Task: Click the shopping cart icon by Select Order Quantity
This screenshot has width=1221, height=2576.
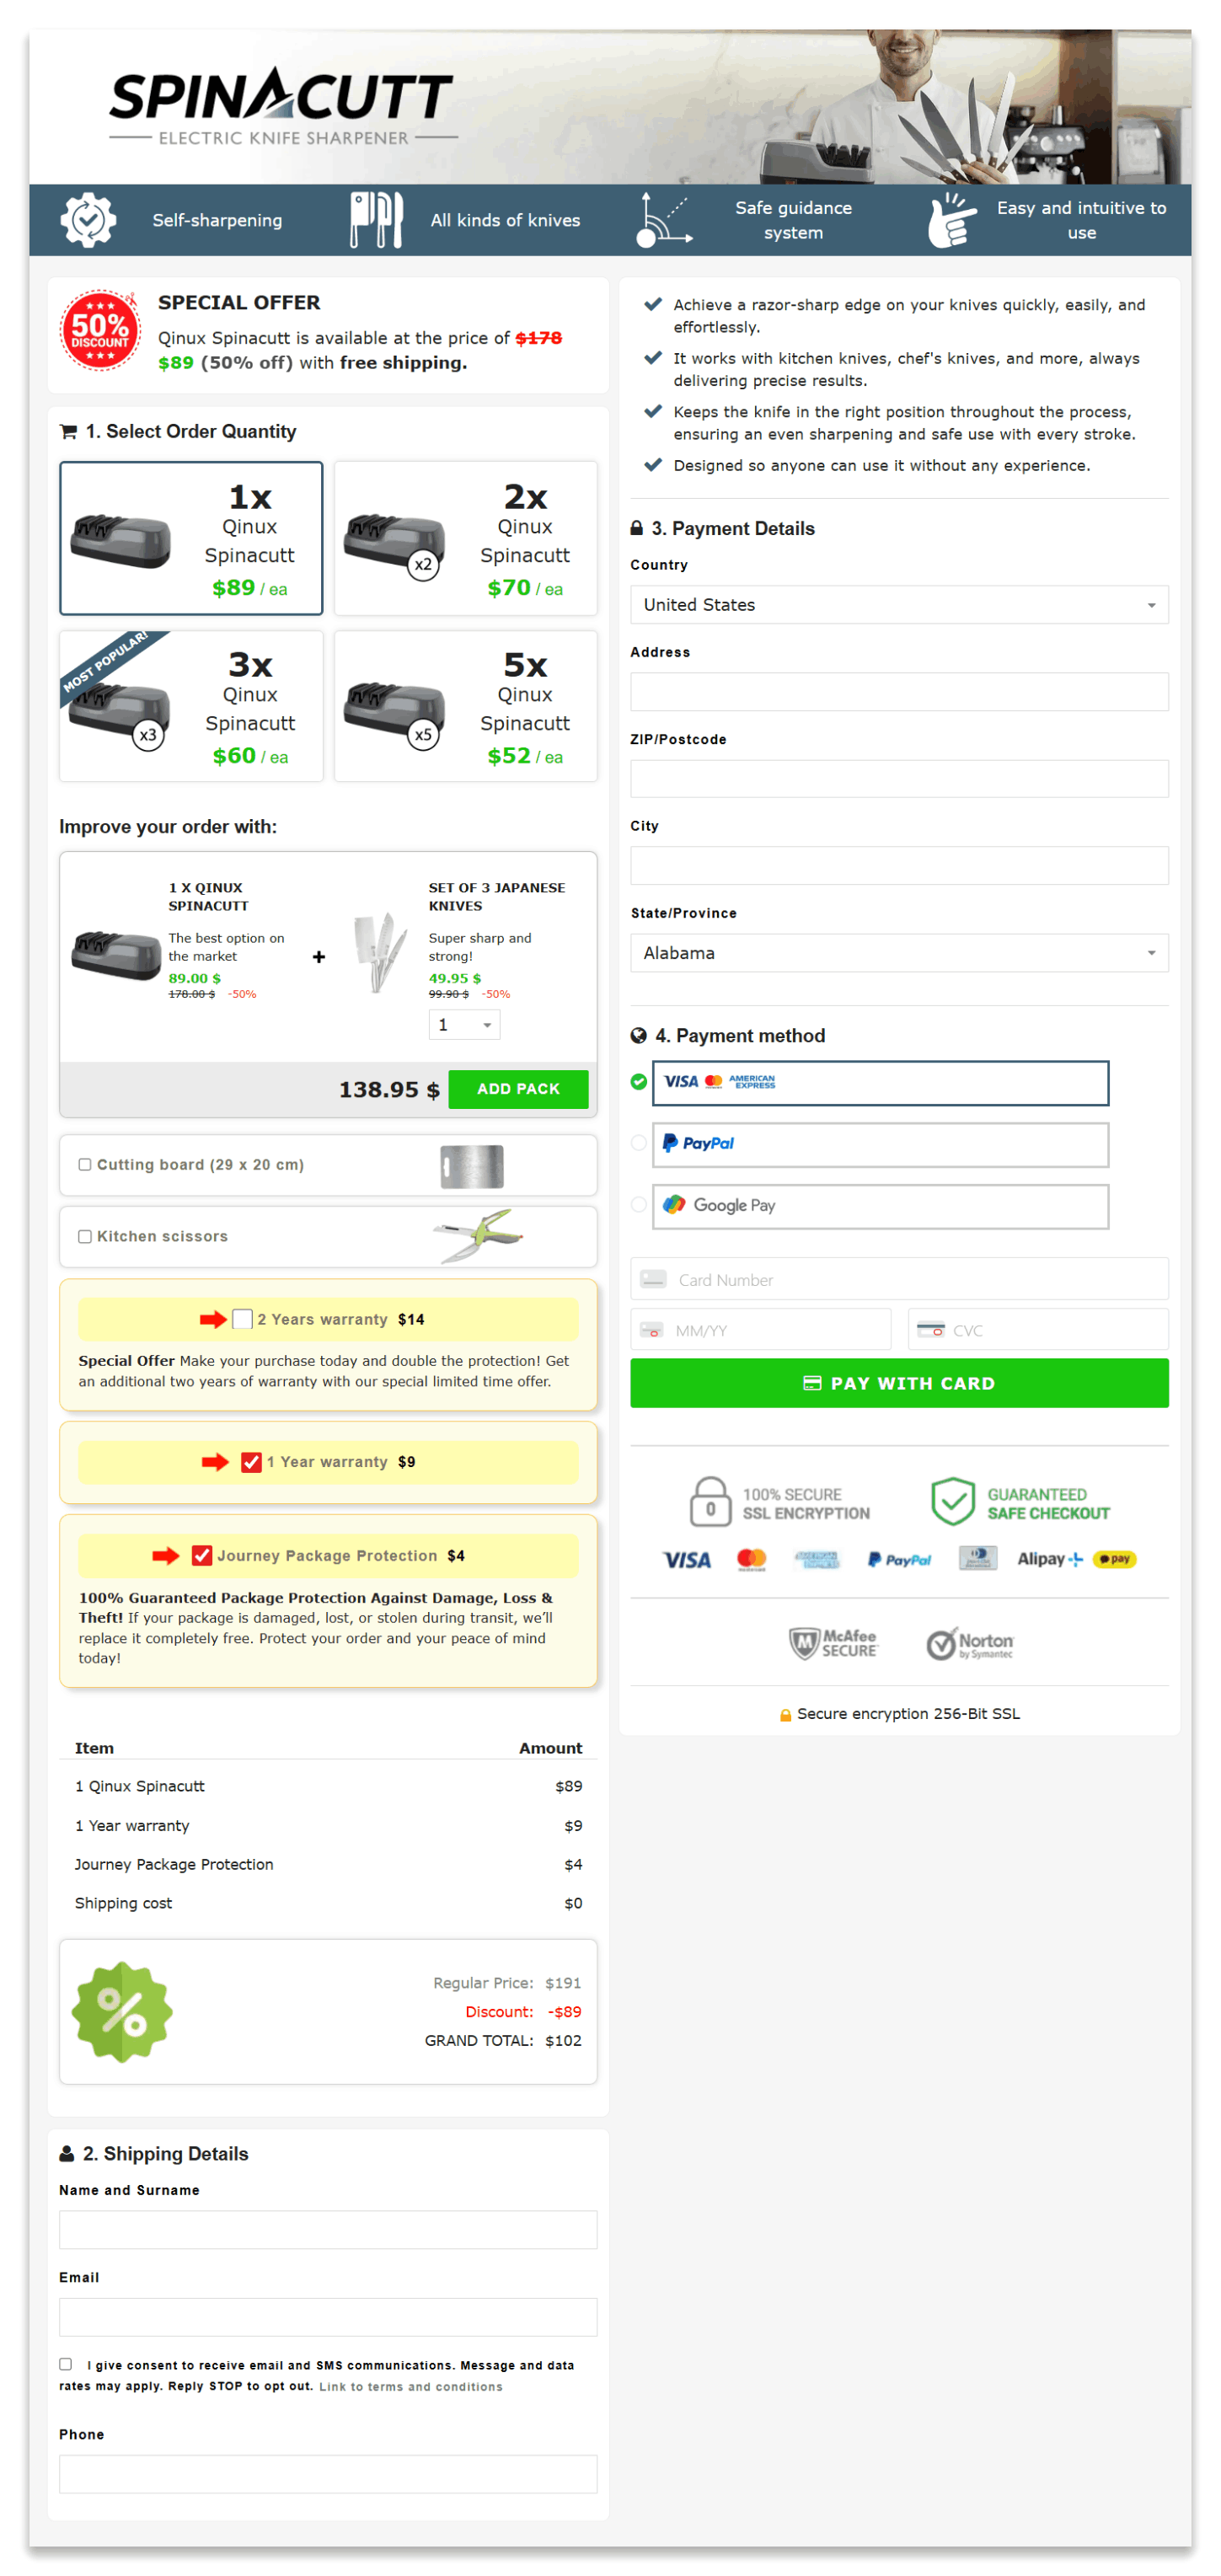Action: [69, 432]
